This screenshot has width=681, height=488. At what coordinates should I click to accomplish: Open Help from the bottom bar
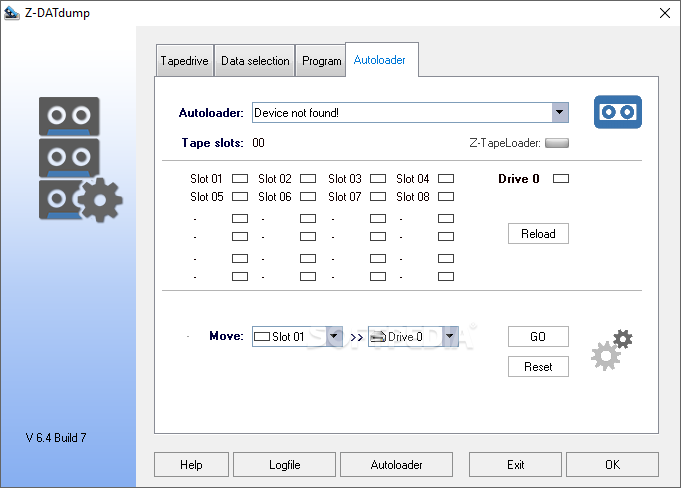[191, 465]
